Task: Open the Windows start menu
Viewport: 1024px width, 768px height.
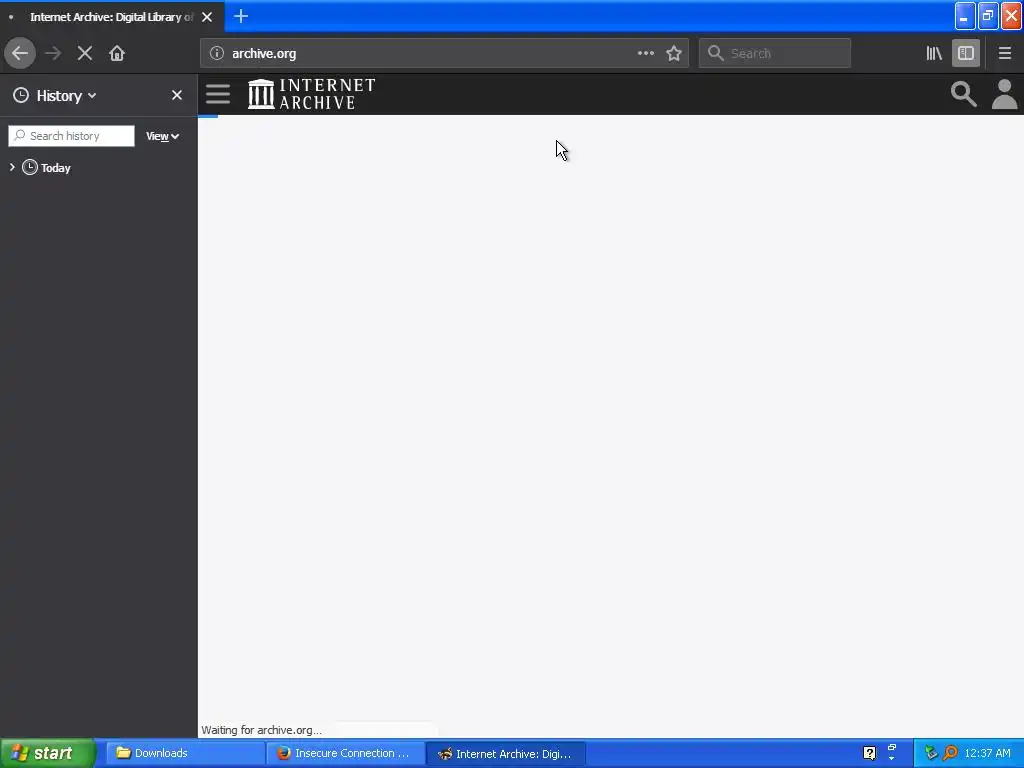Action: pos(47,754)
